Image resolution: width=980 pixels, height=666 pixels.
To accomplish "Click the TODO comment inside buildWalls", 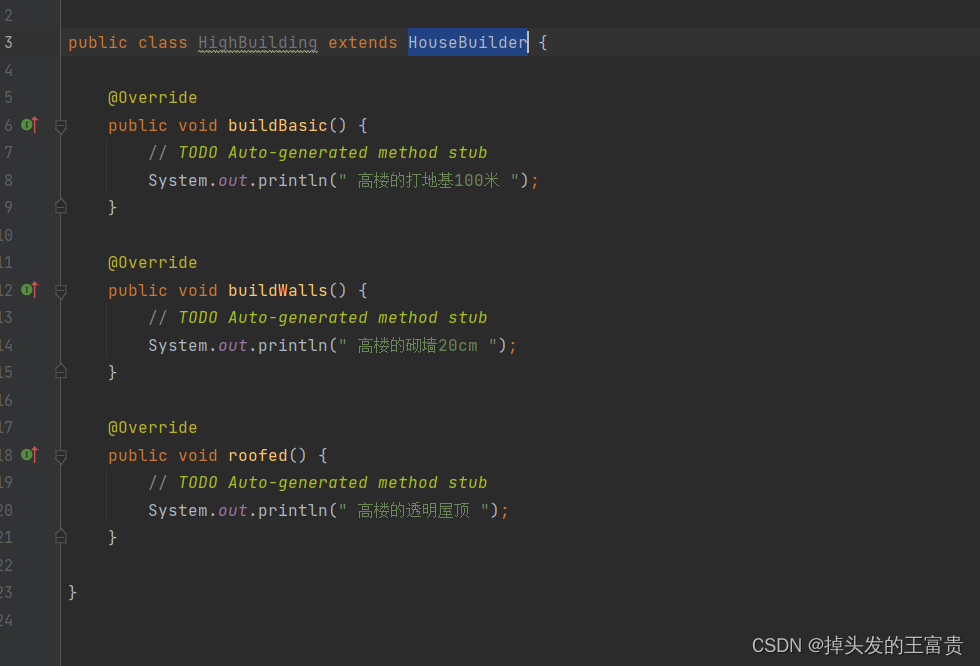I will (318, 317).
